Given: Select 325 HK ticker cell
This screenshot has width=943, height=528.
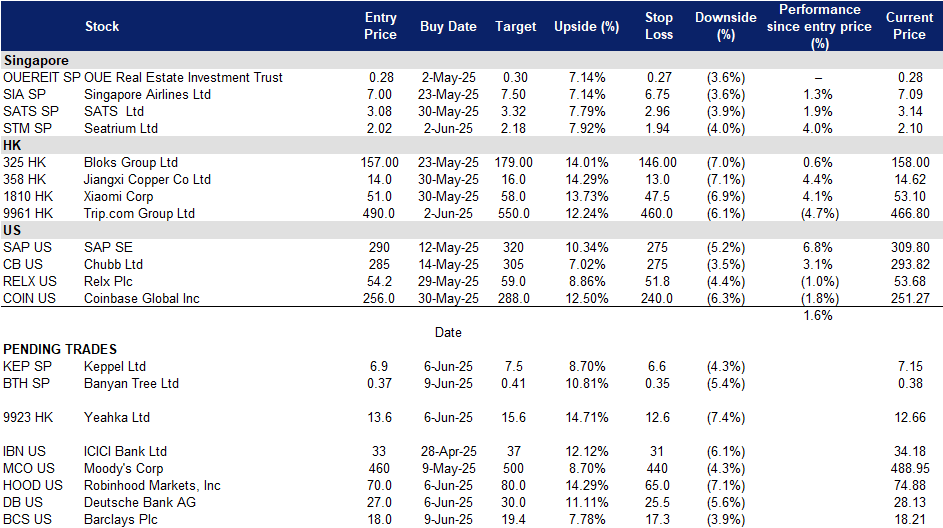Looking at the screenshot, I should [x=24, y=162].
